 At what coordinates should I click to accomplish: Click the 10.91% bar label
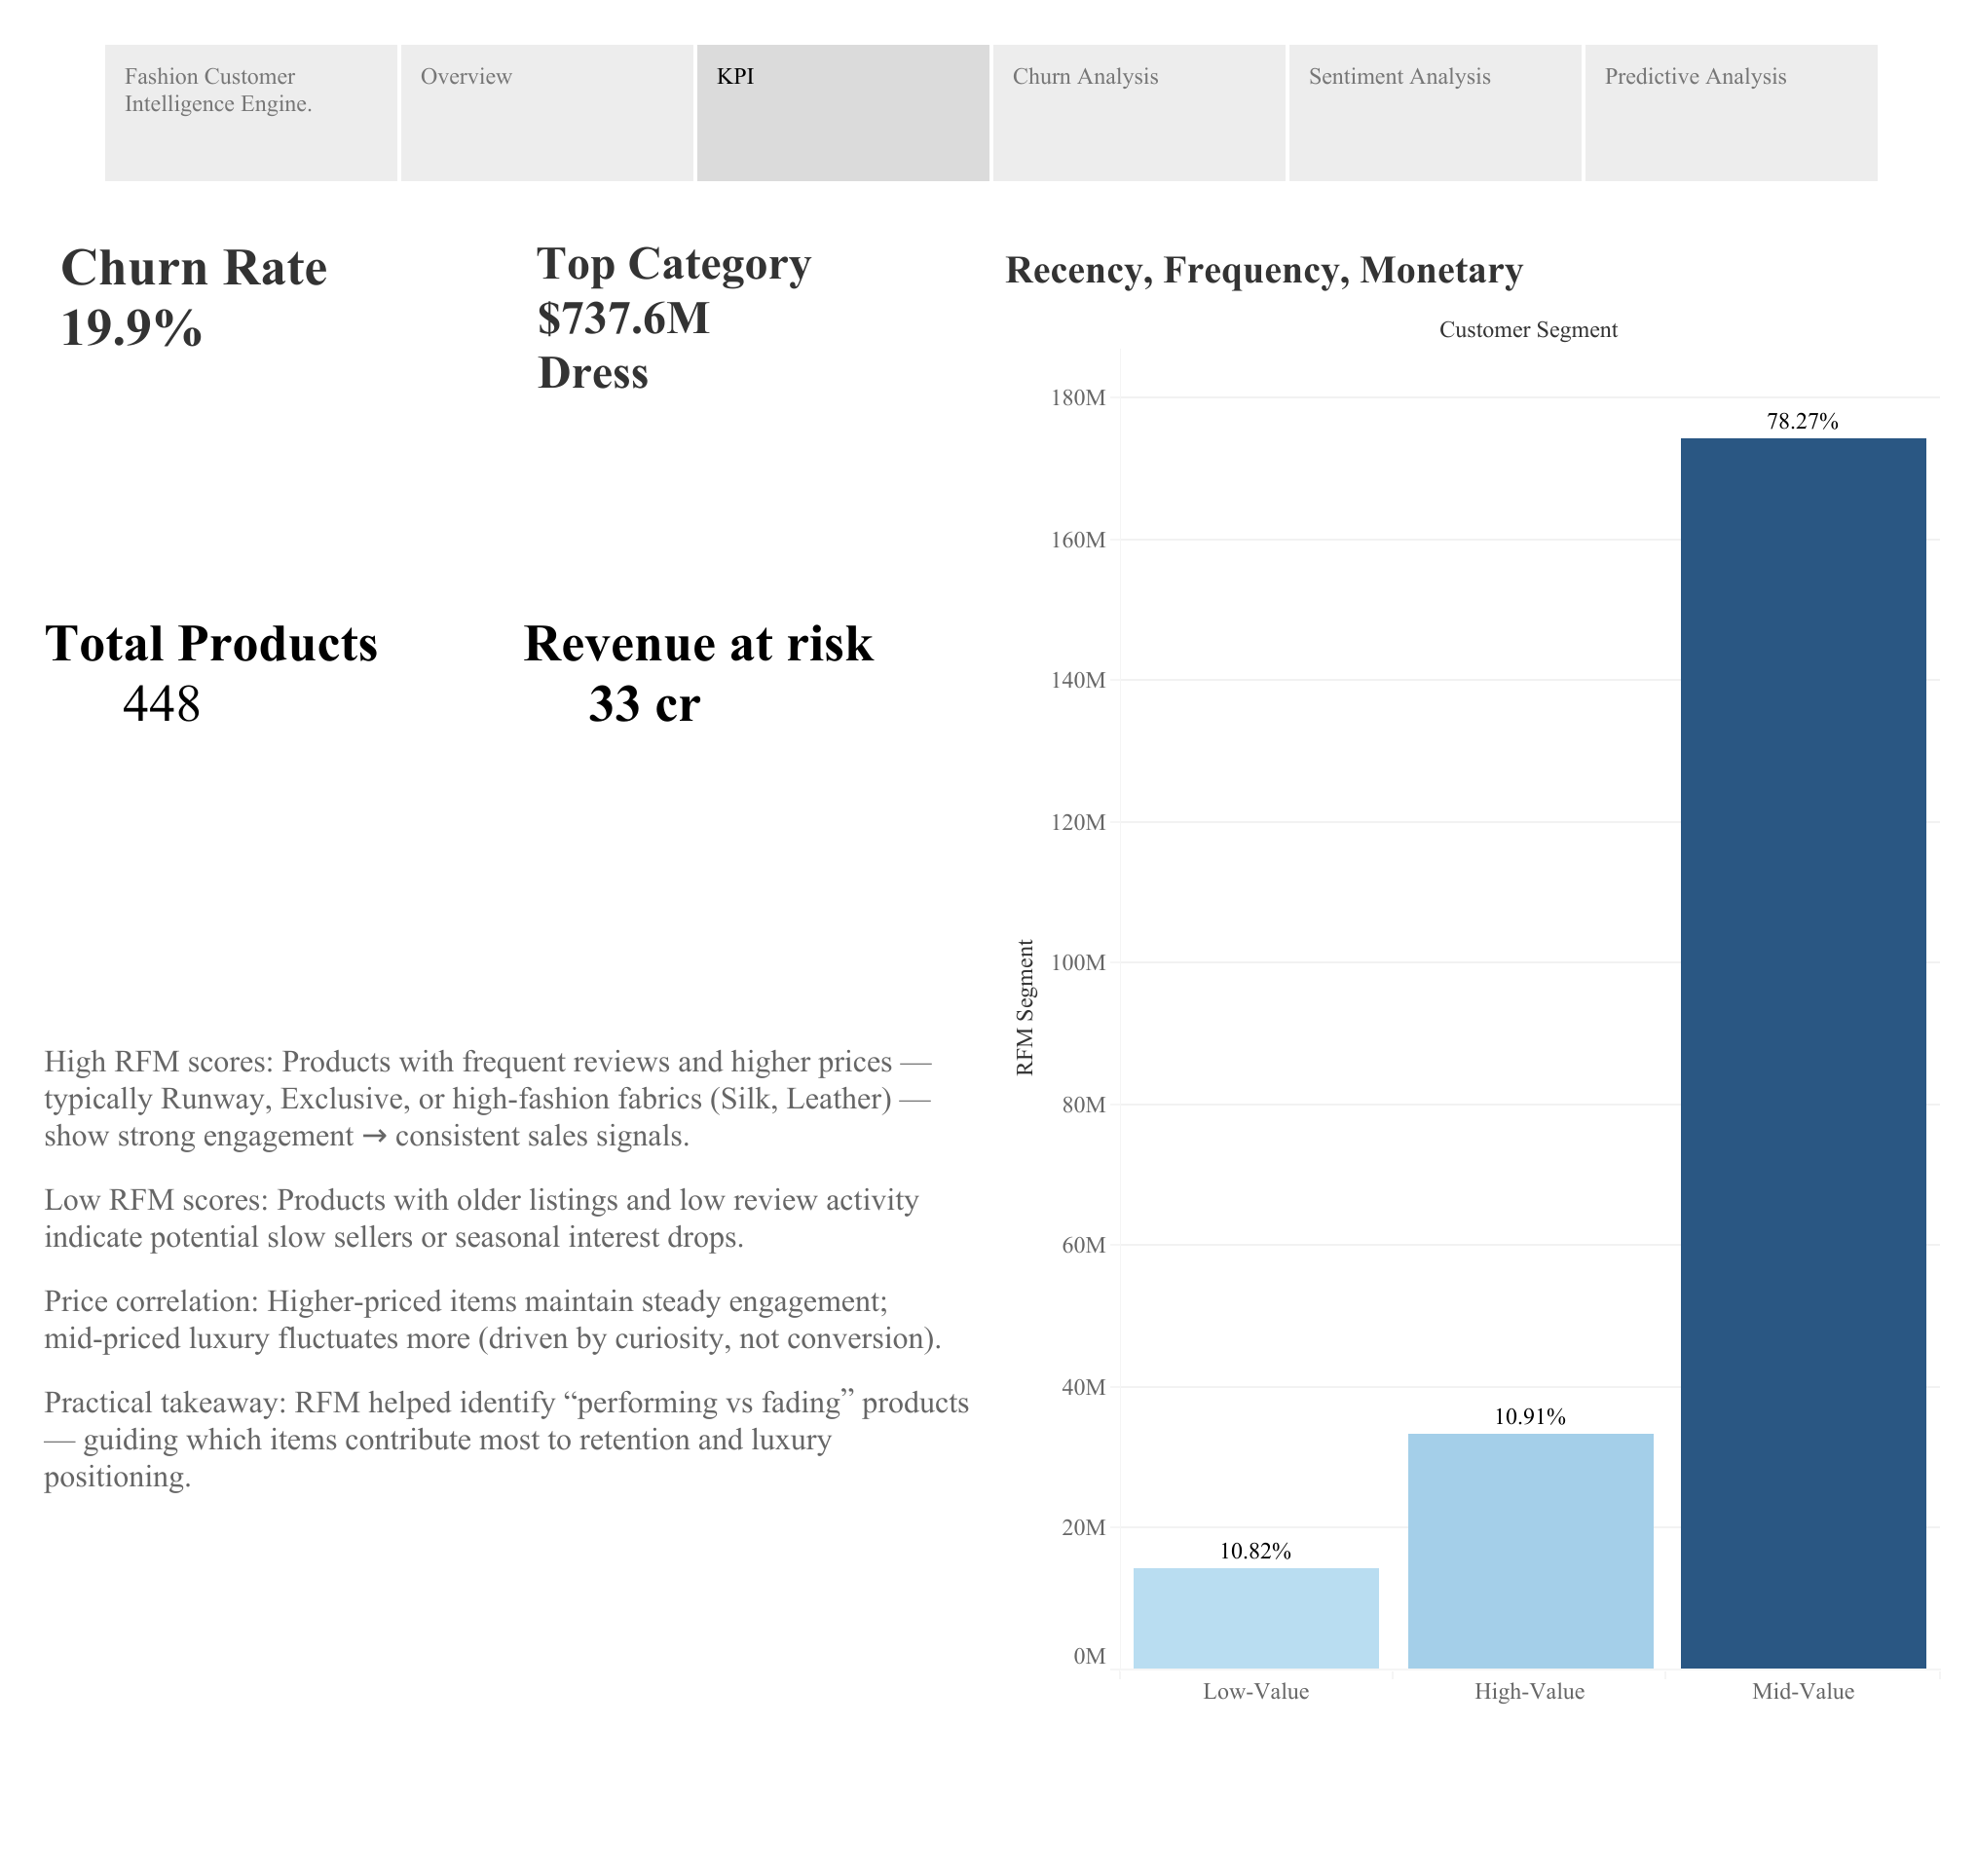point(1529,1417)
